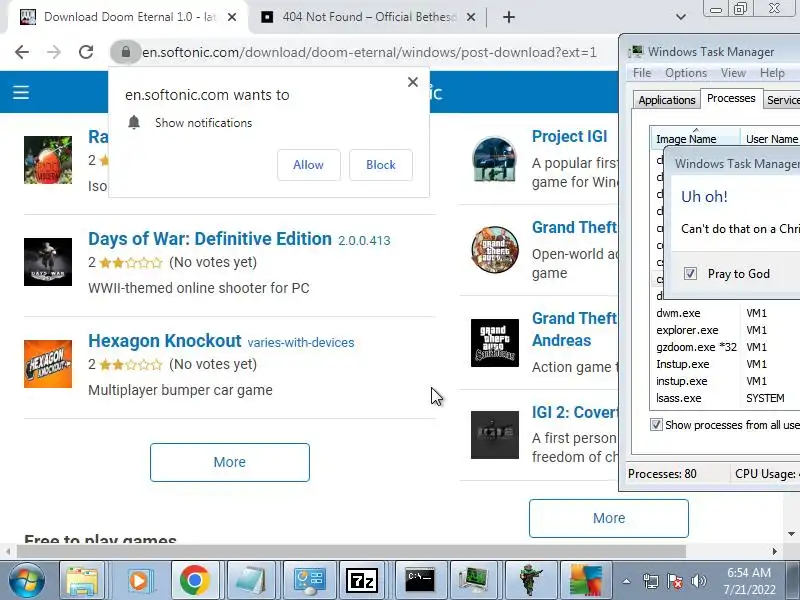This screenshot has height=600, width=800.
Task: Sort by Image Name column header
Action: coord(695,139)
